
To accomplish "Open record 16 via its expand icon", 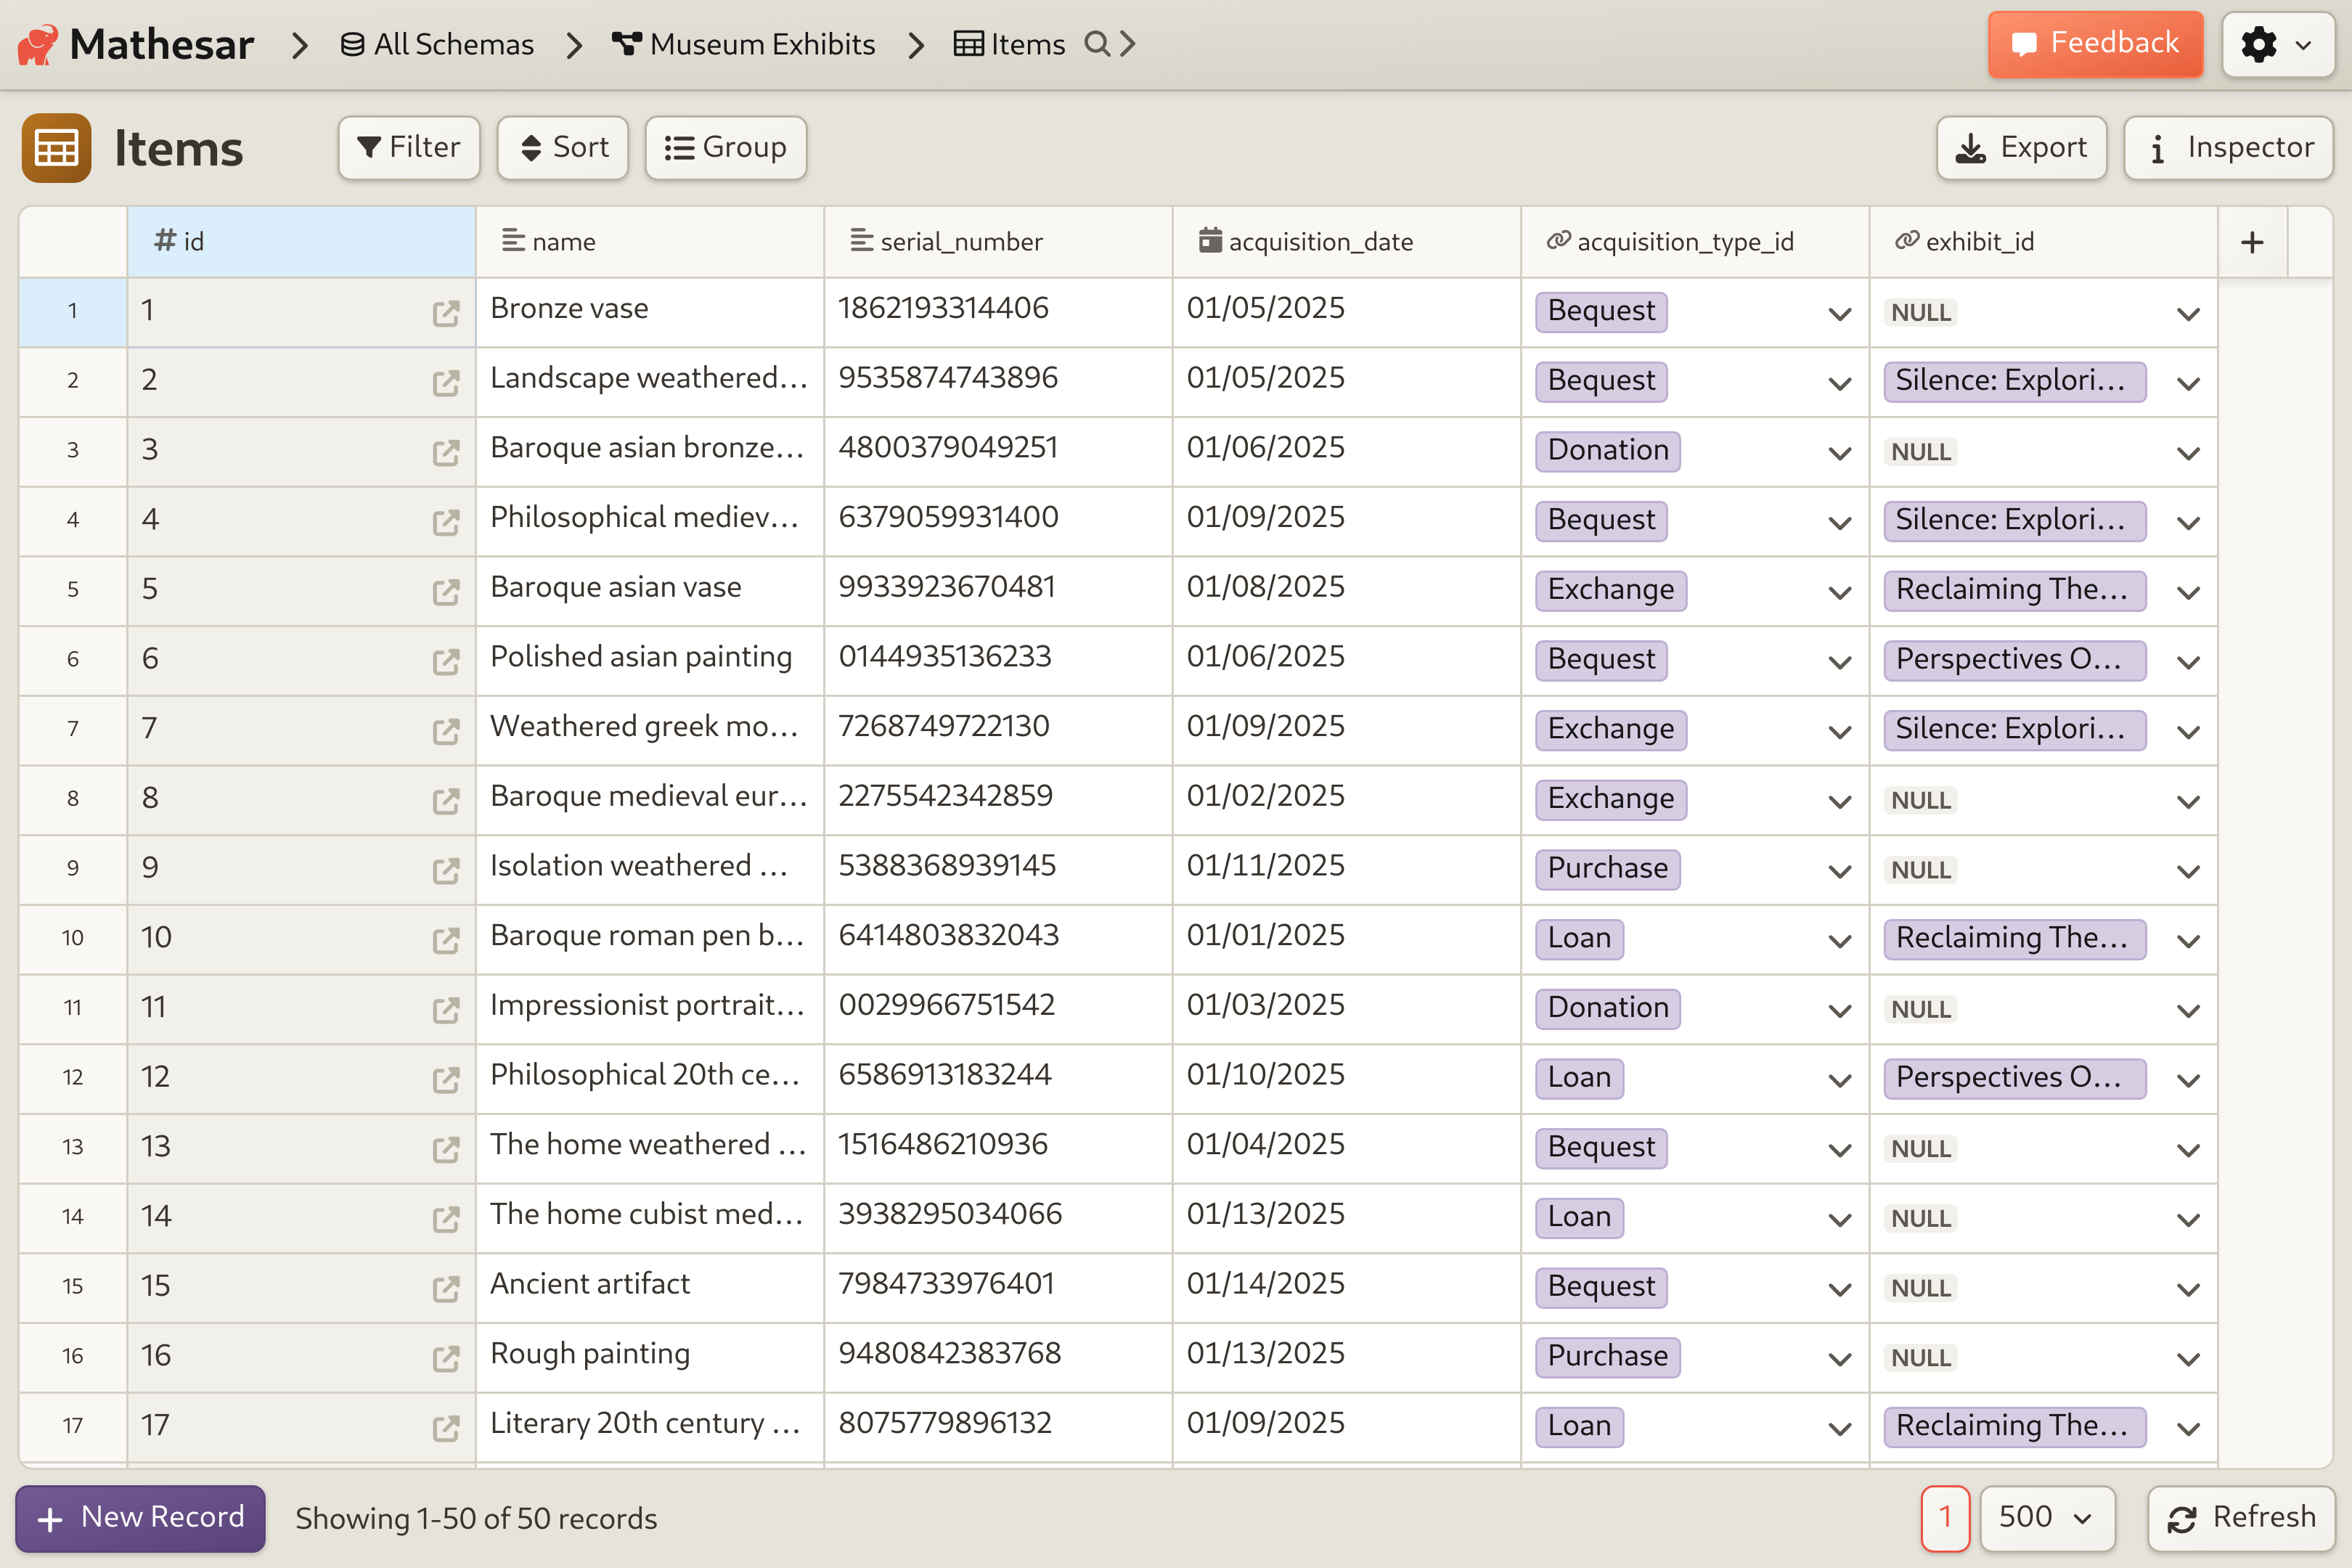I will (446, 1358).
